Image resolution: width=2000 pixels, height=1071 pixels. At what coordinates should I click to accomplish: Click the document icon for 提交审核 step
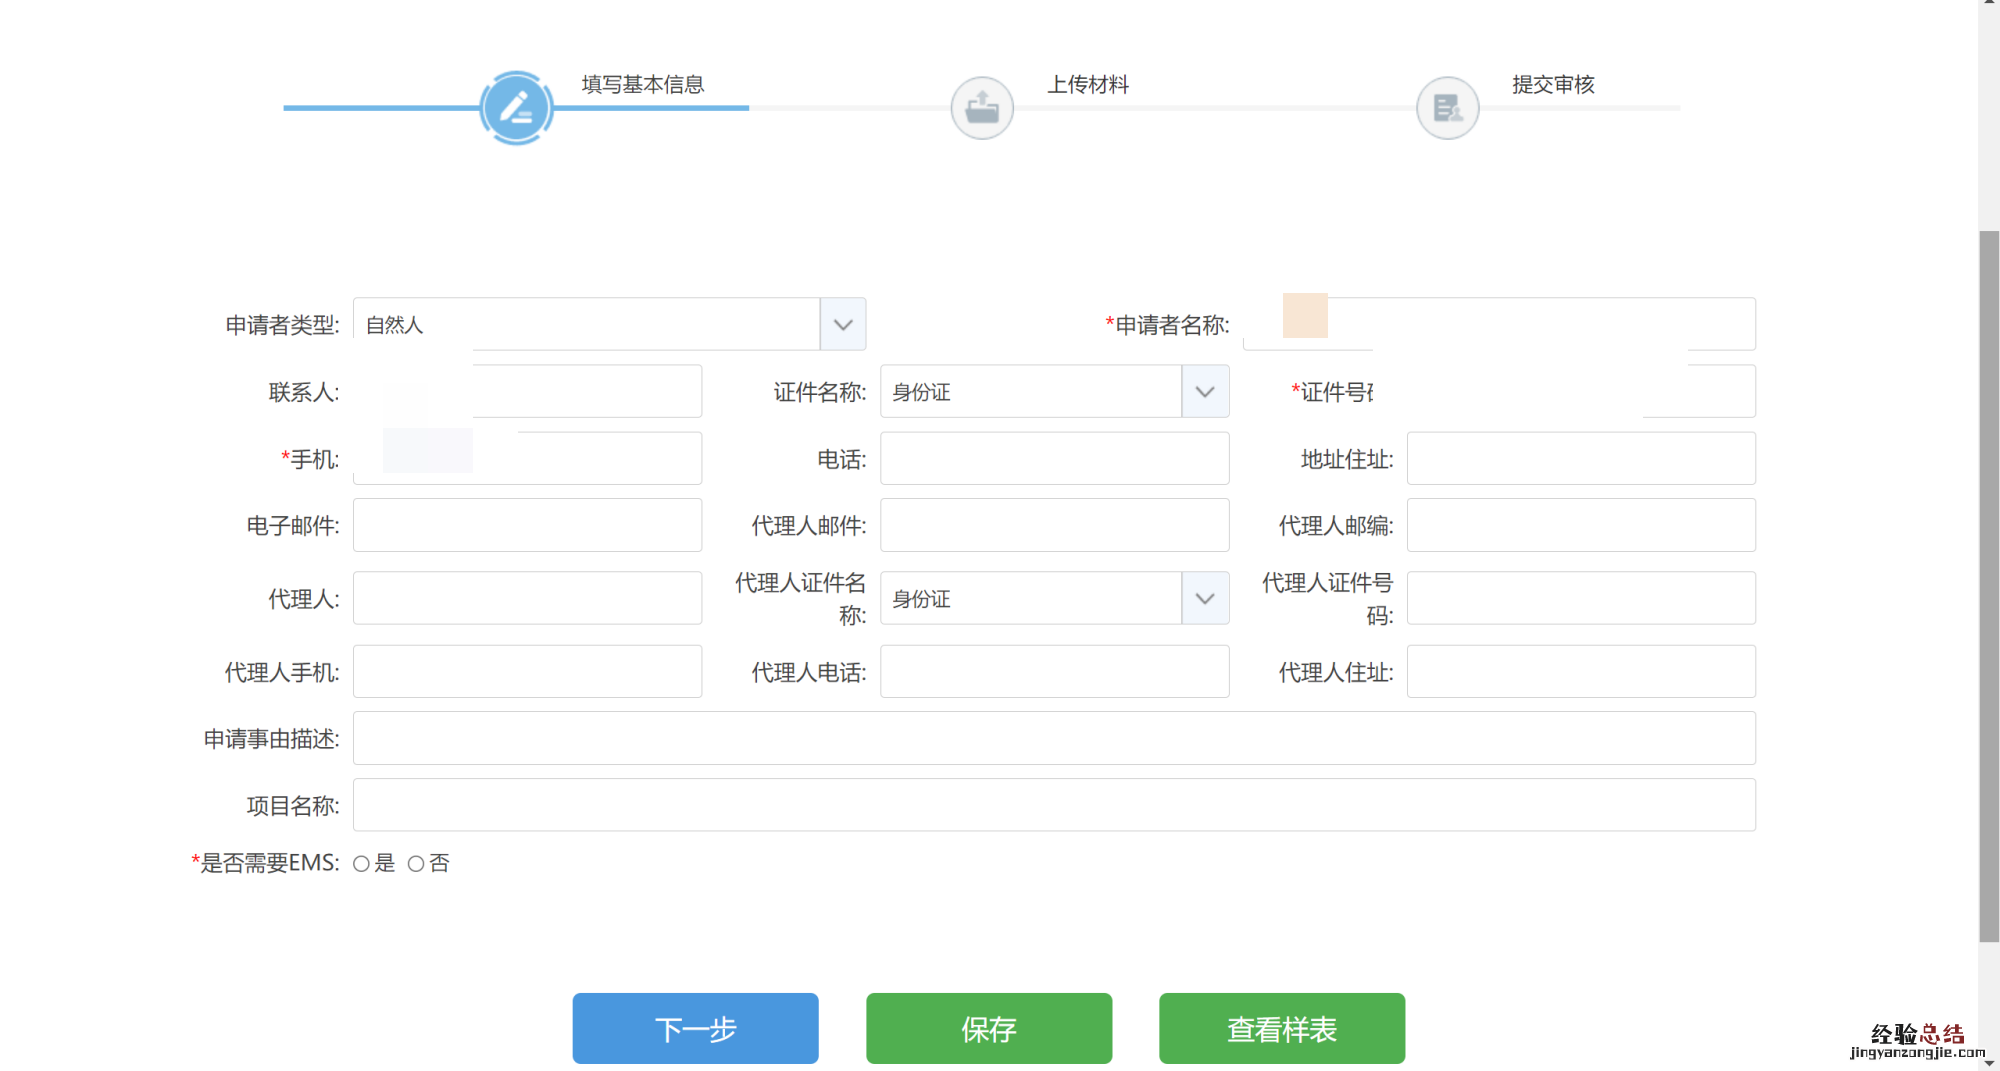pos(1447,108)
